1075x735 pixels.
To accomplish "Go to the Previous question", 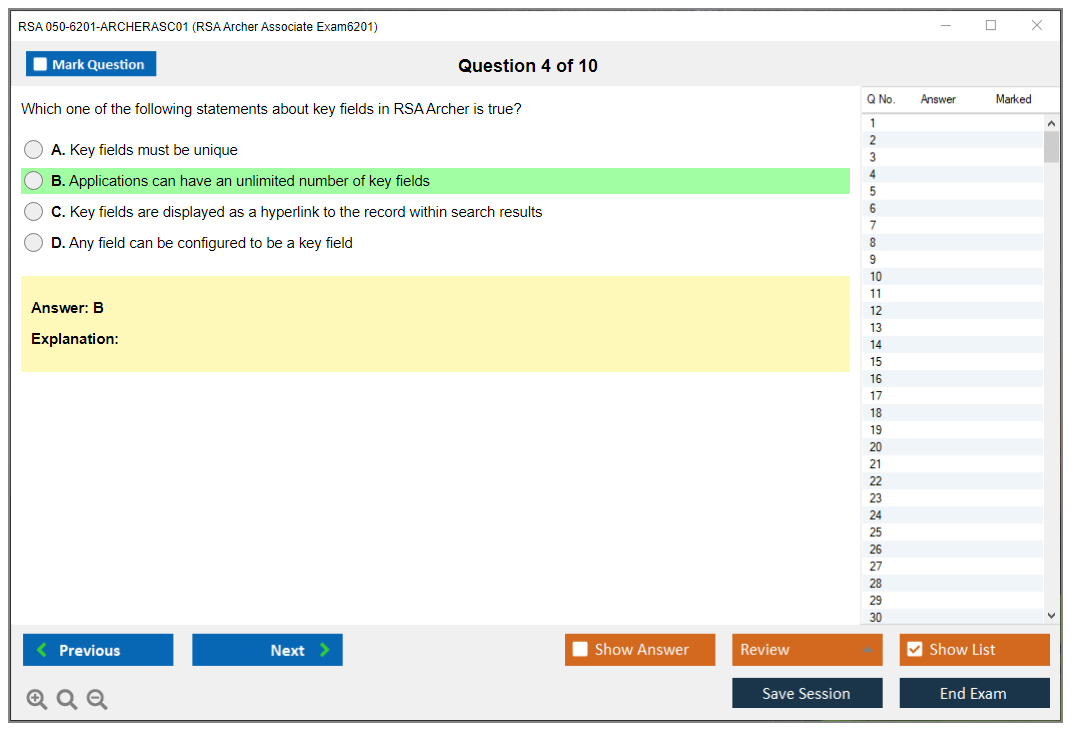I will (x=98, y=650).
